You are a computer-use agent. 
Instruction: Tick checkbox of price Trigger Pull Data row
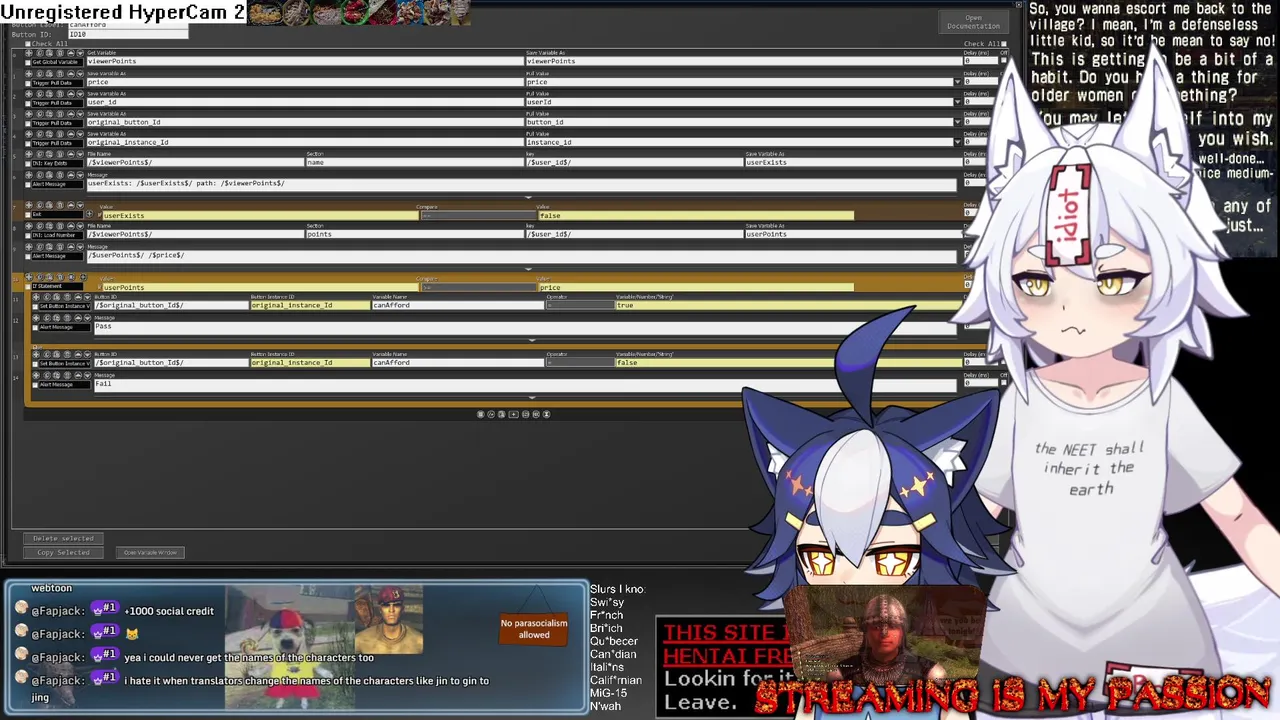[x=27, y=83]
